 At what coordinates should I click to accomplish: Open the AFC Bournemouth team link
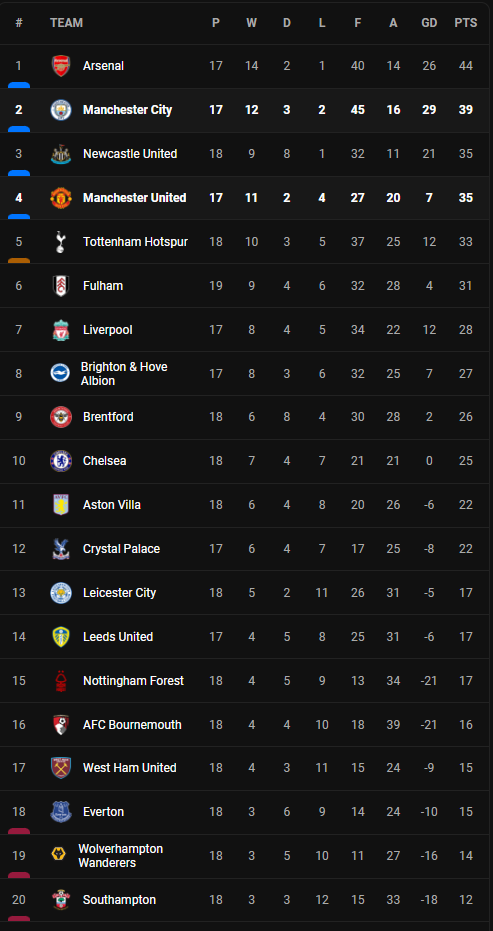(132, 724)
